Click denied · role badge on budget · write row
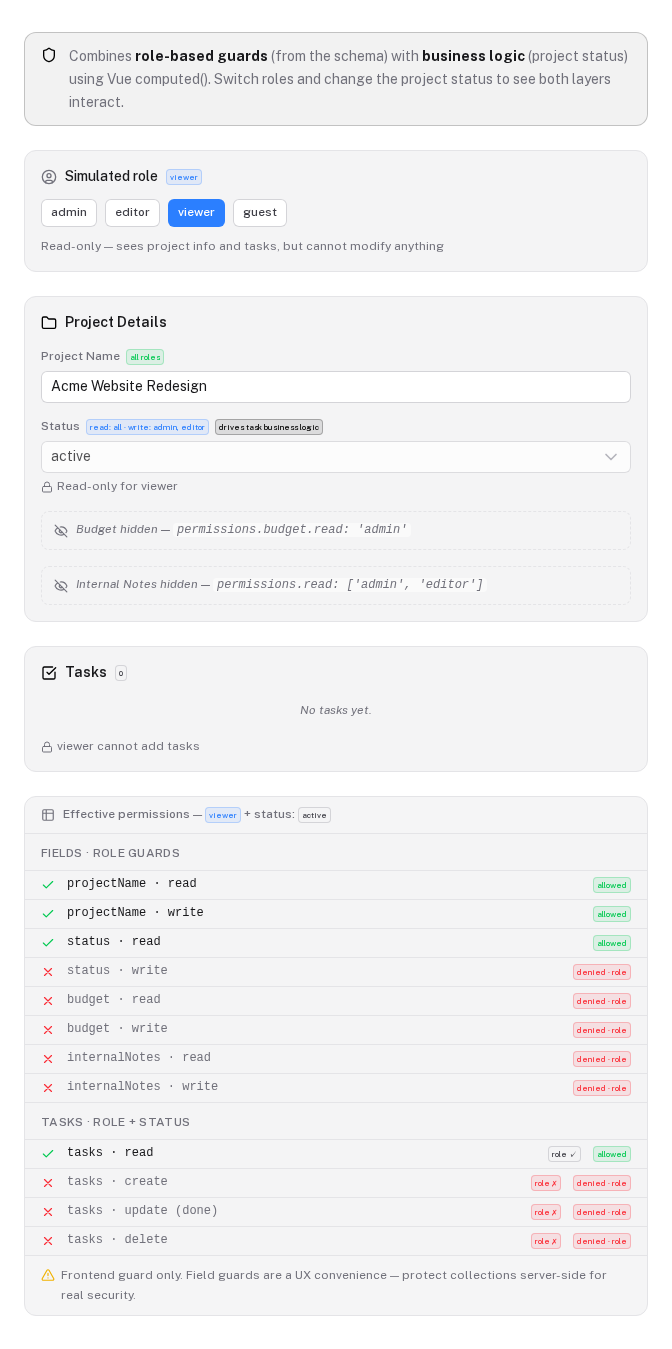 tap(602, 1030)
